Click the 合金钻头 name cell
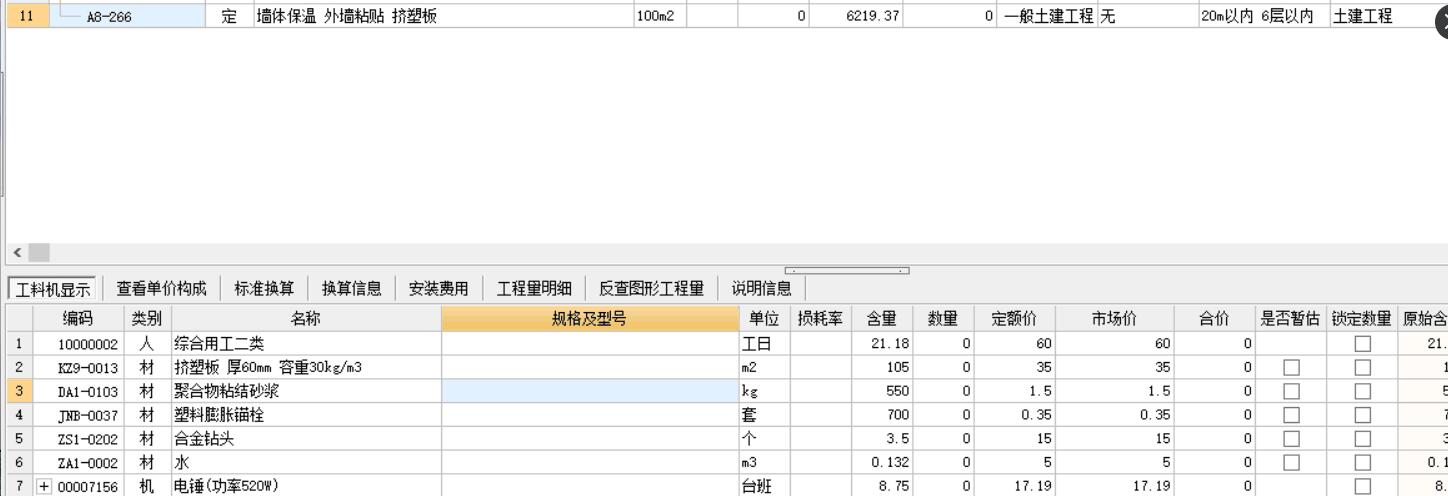This screenshot has height=496, width=1448. pos(306,439)
